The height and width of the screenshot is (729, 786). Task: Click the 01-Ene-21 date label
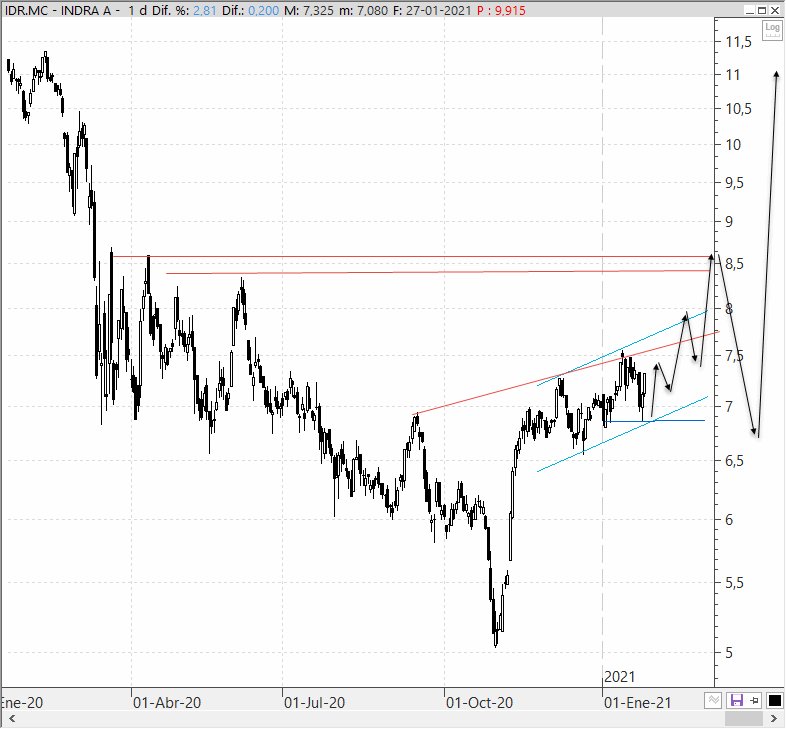(x=638, y=703)
